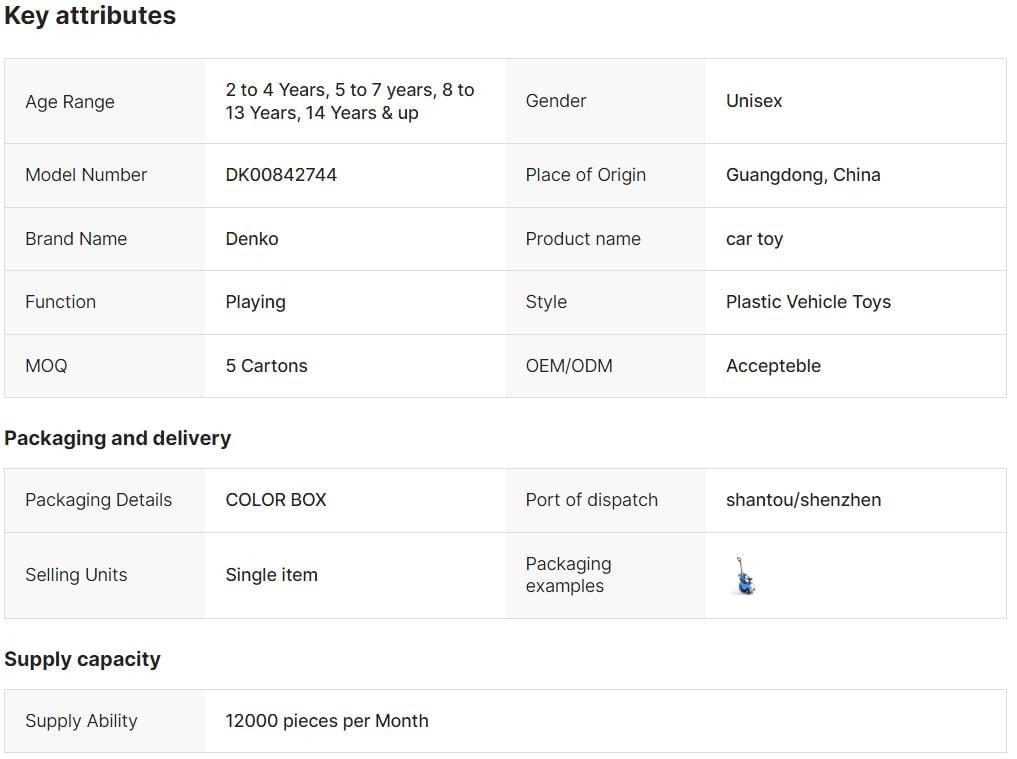This screenshot has width=1017, height=759.
Task: Select the COLOR BOX packaging details value
Action: pos(276,500)
